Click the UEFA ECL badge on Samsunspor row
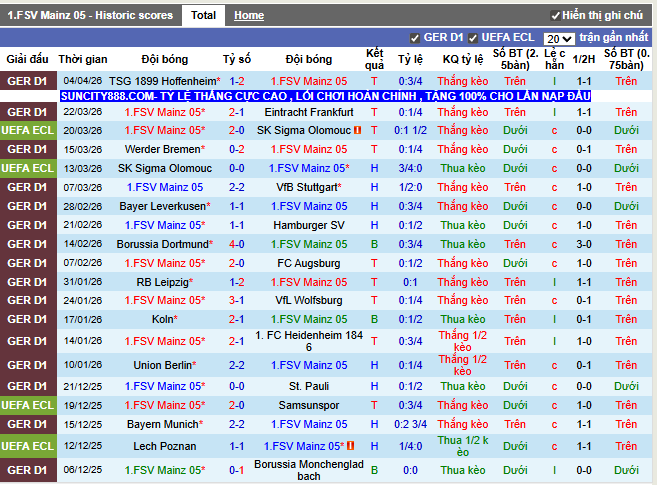Viewport: 657px width, 485px height. 28,405
